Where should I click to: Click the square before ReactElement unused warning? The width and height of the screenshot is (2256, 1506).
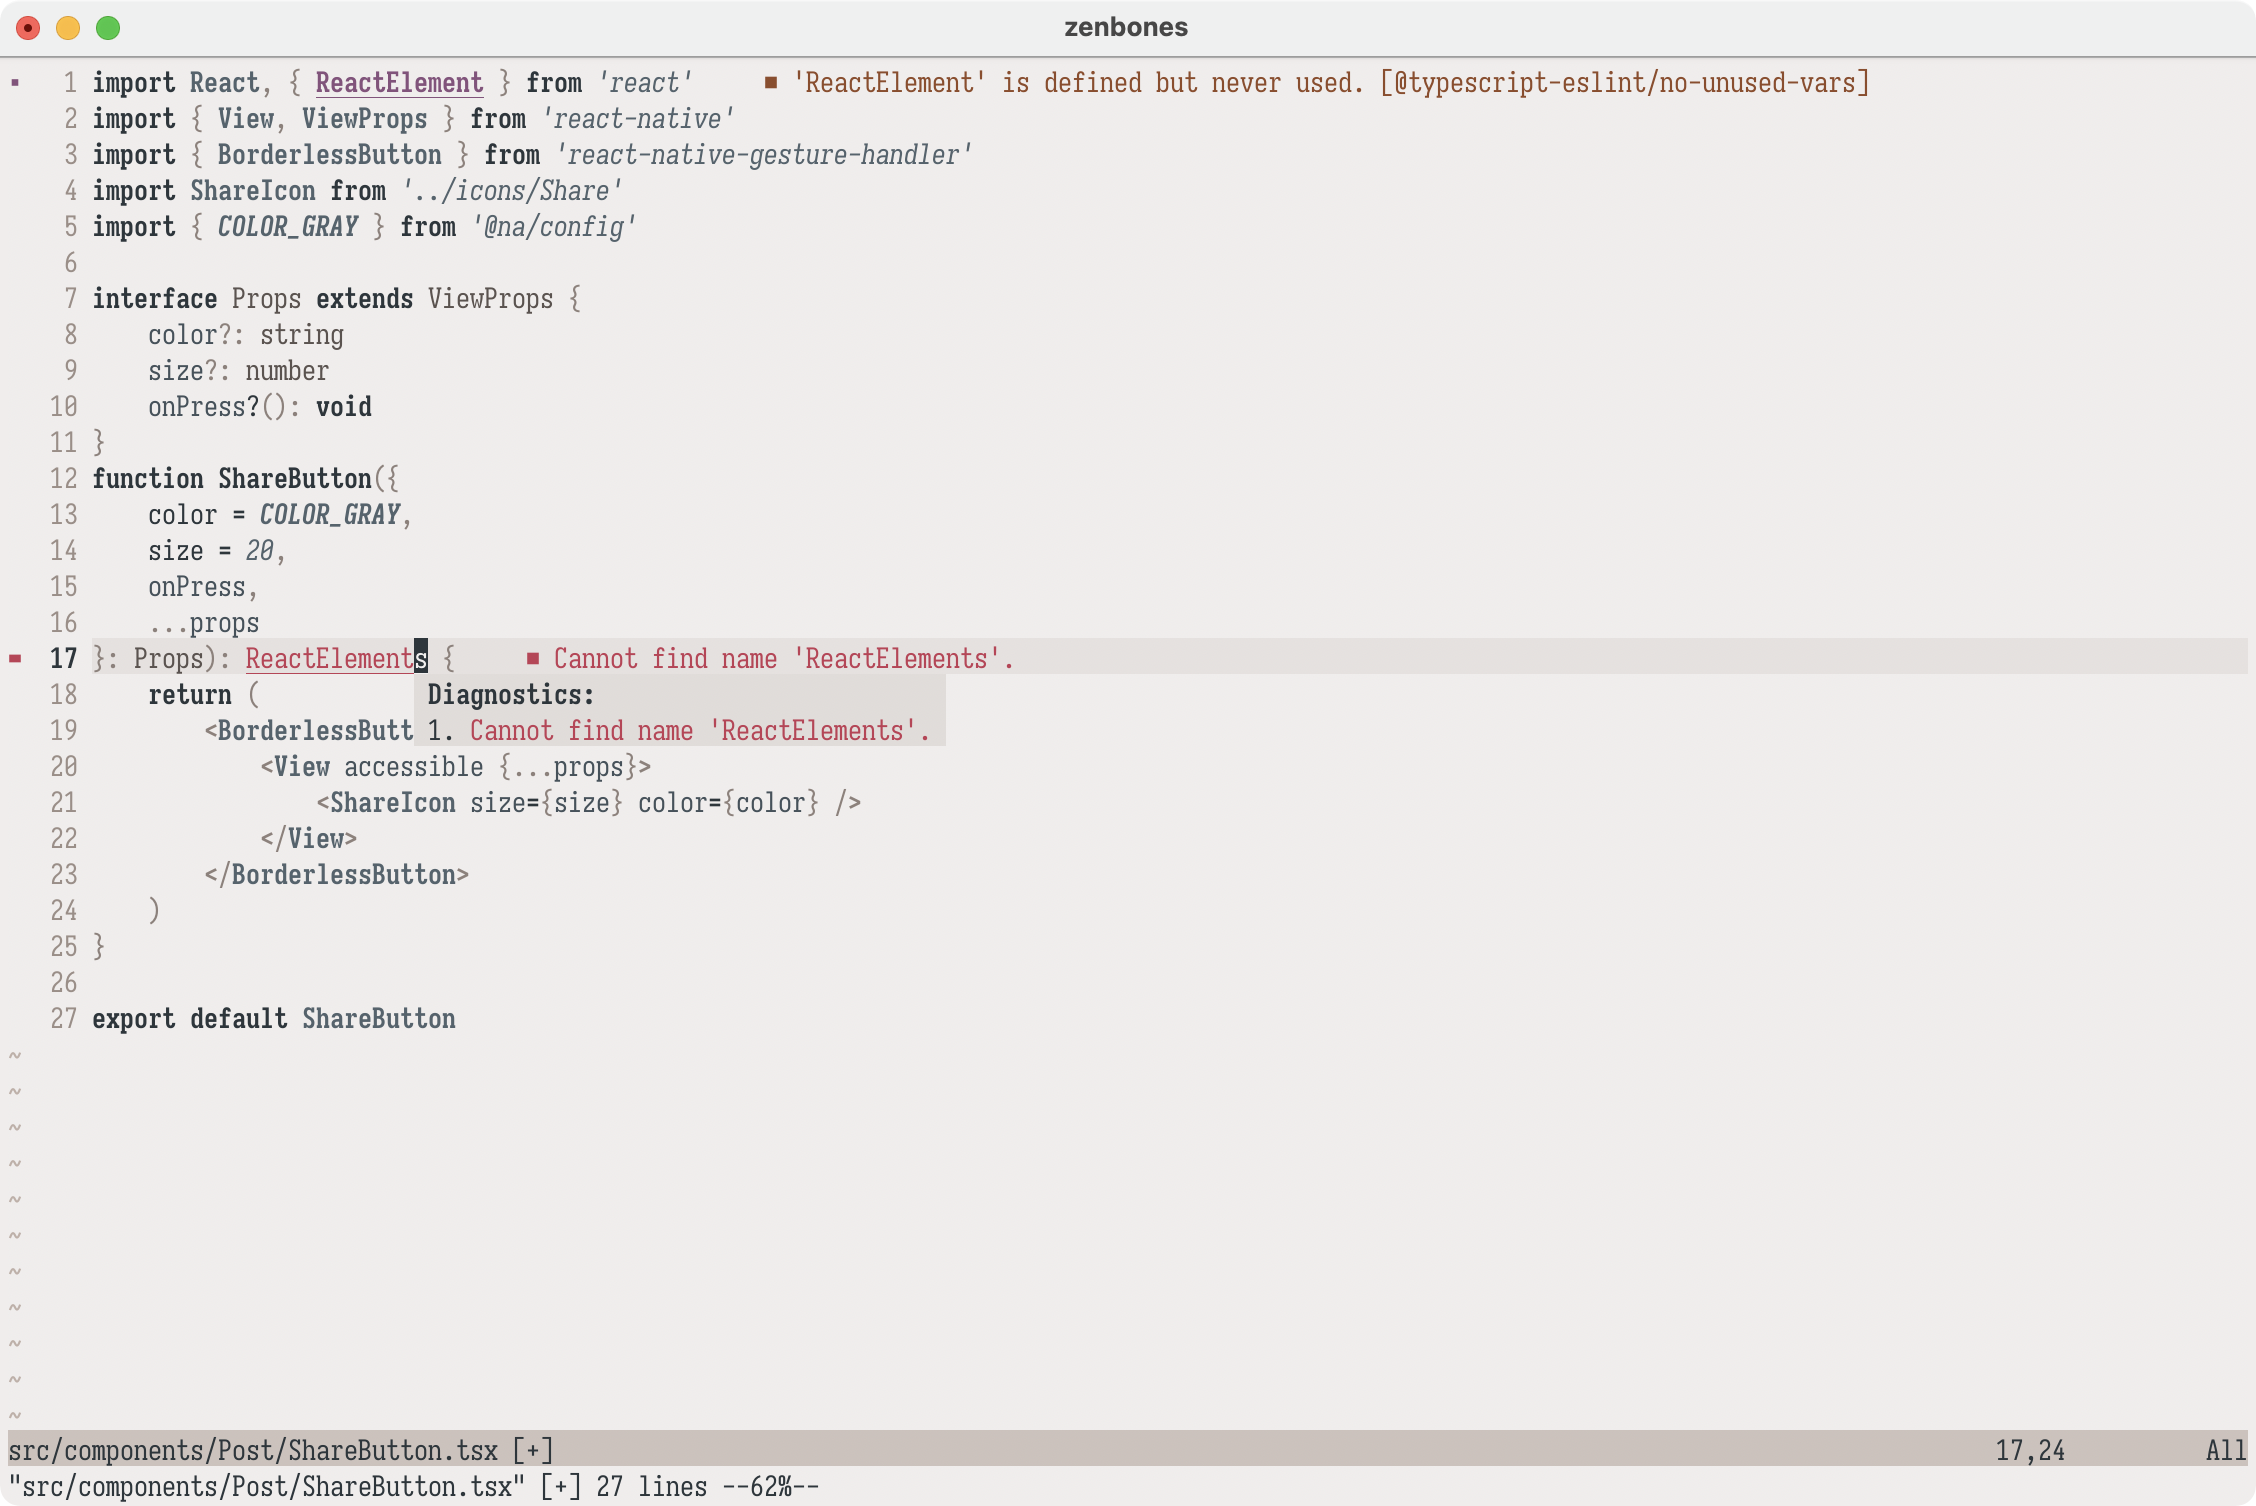point(771,83)
